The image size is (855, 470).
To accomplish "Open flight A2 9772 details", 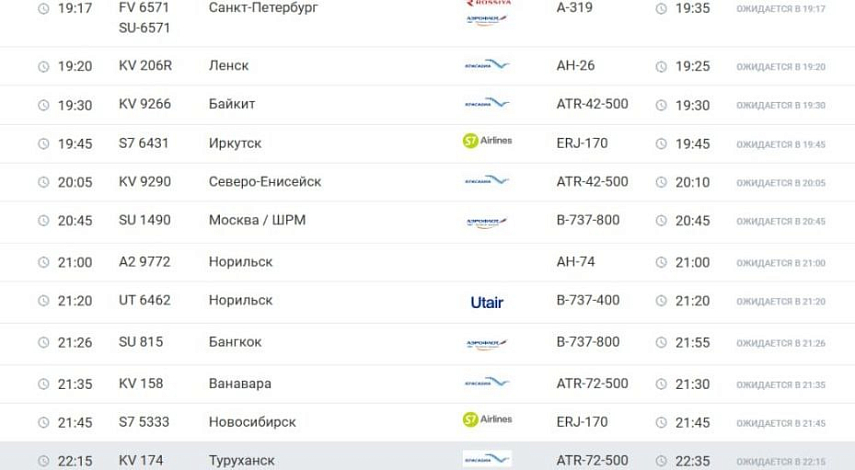I will [145, 262].
